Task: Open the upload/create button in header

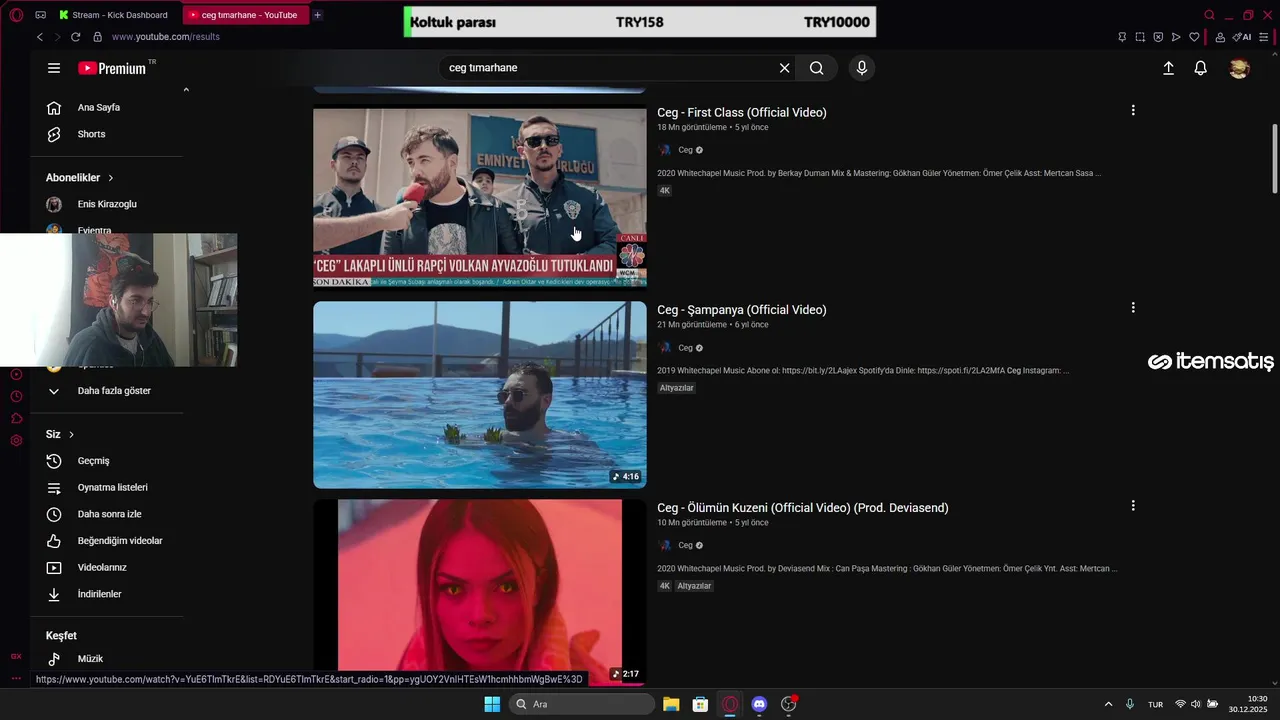Action: [1168, 68]
